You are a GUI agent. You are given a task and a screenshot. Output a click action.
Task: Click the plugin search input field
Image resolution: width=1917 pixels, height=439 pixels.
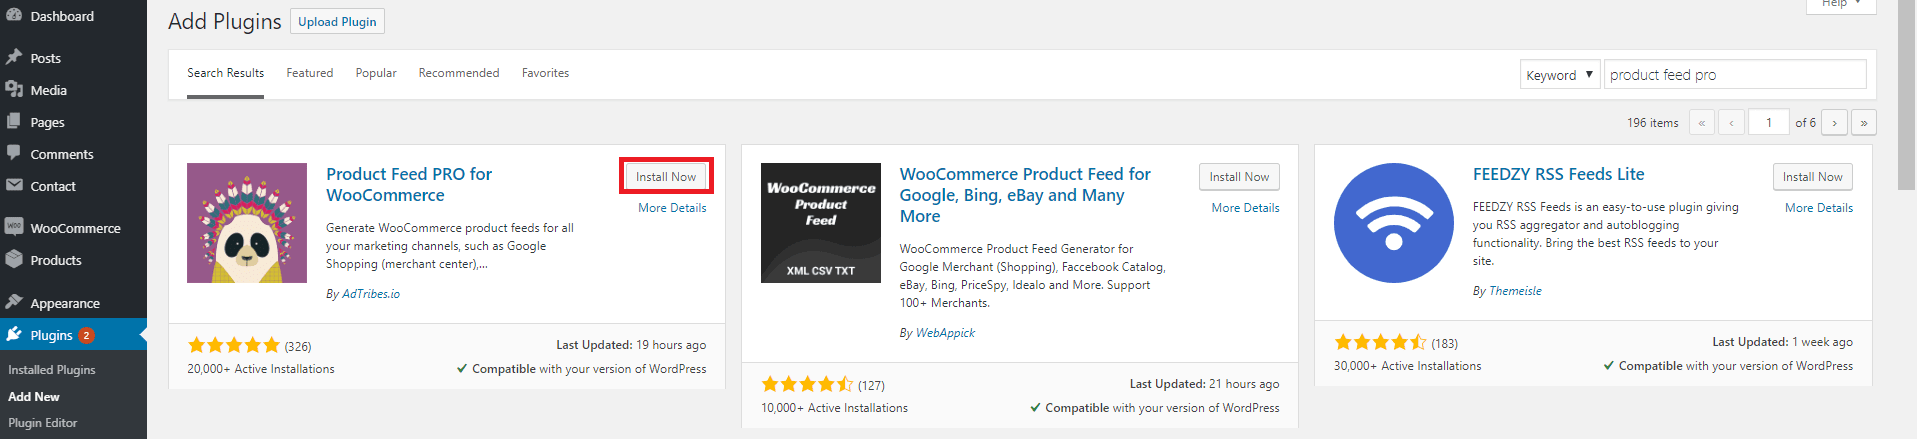1735,75
